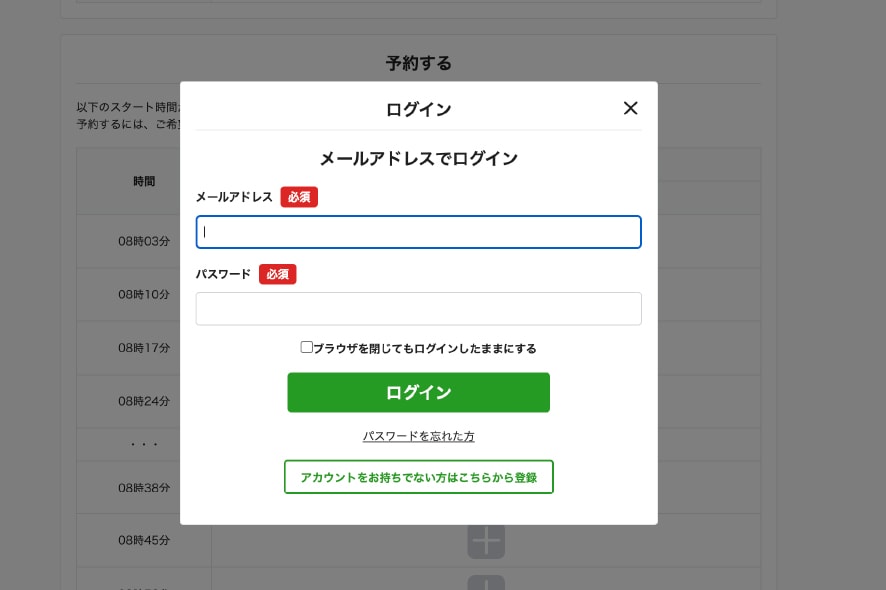Expand the ・・・ row of hidden times
Screen dimensions: 886x590
tap(144, 444)
